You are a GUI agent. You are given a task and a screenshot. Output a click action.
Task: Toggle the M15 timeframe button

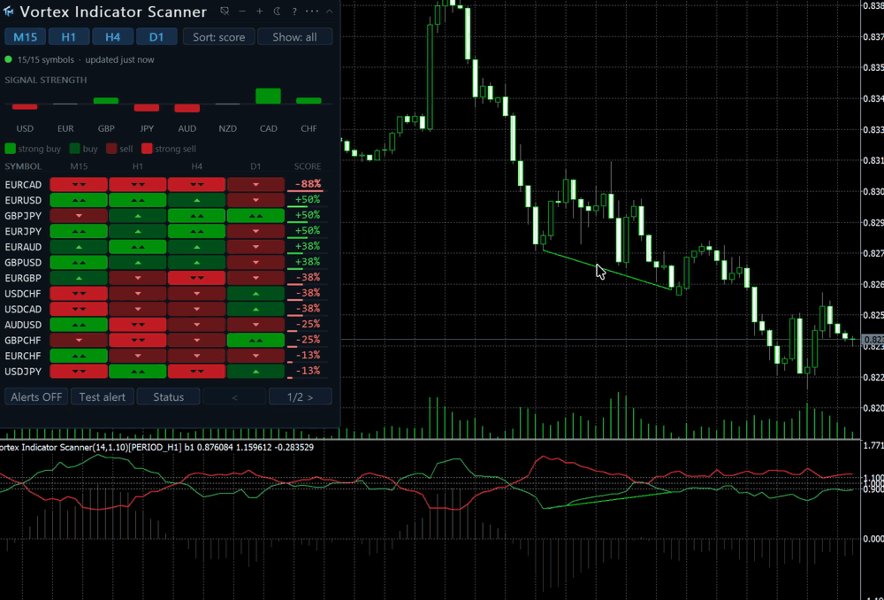(25, 37)
